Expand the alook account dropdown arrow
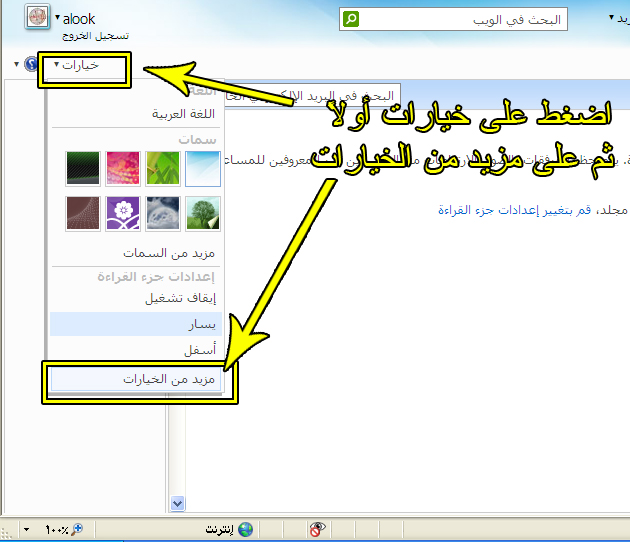This screenshot has height=542, width=630. coord(58,18)
